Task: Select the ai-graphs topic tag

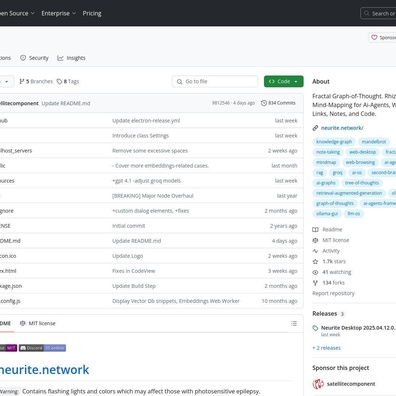Action: (326, 183)
